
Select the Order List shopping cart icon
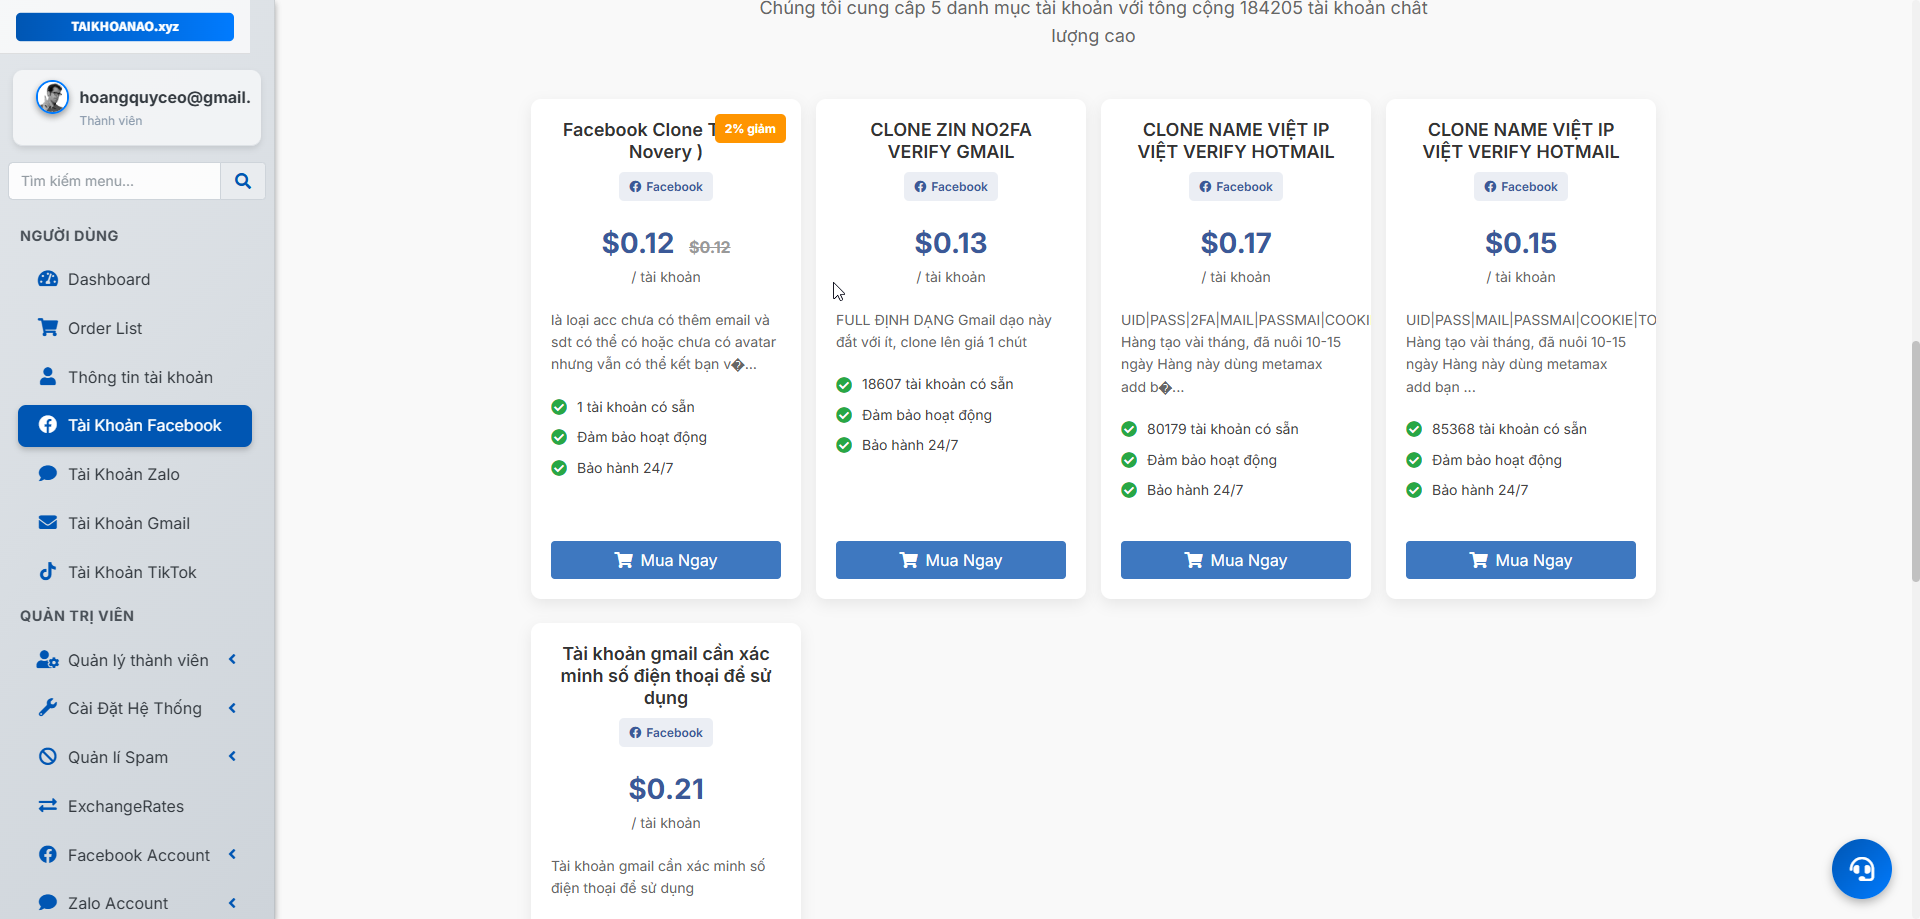pyautogui.click(x=47, y=328)
